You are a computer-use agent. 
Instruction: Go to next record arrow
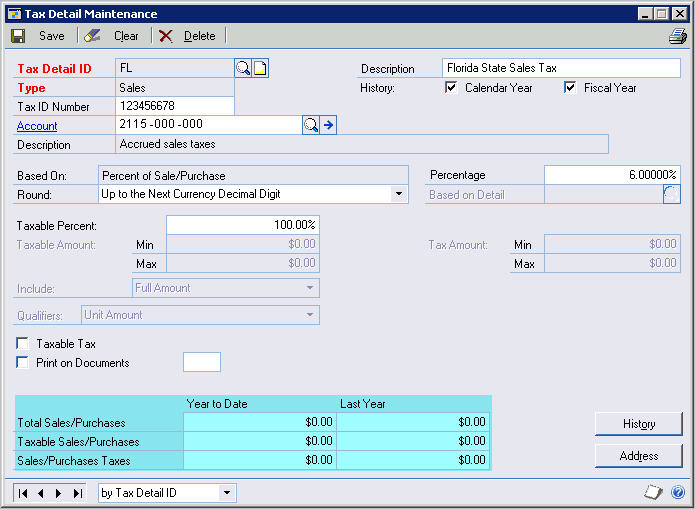click(59, 493)
